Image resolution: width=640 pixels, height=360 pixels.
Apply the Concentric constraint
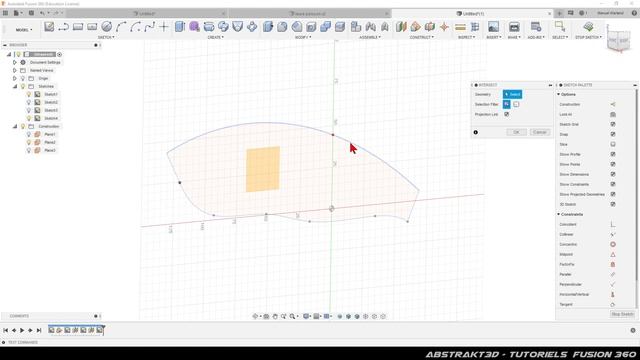pos(613,244)
